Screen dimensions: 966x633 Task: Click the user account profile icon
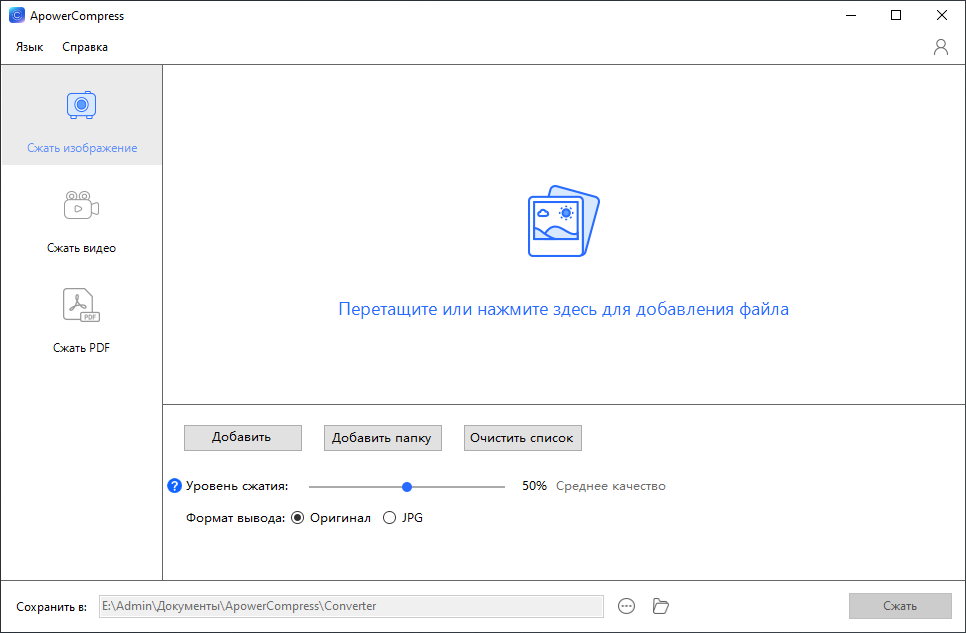pos(940,47)
